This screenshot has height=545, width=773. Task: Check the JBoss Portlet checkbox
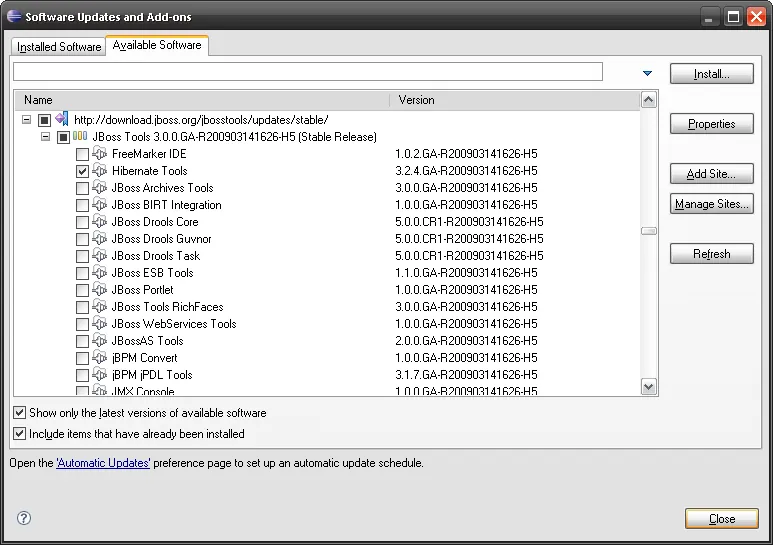(82, 290)
